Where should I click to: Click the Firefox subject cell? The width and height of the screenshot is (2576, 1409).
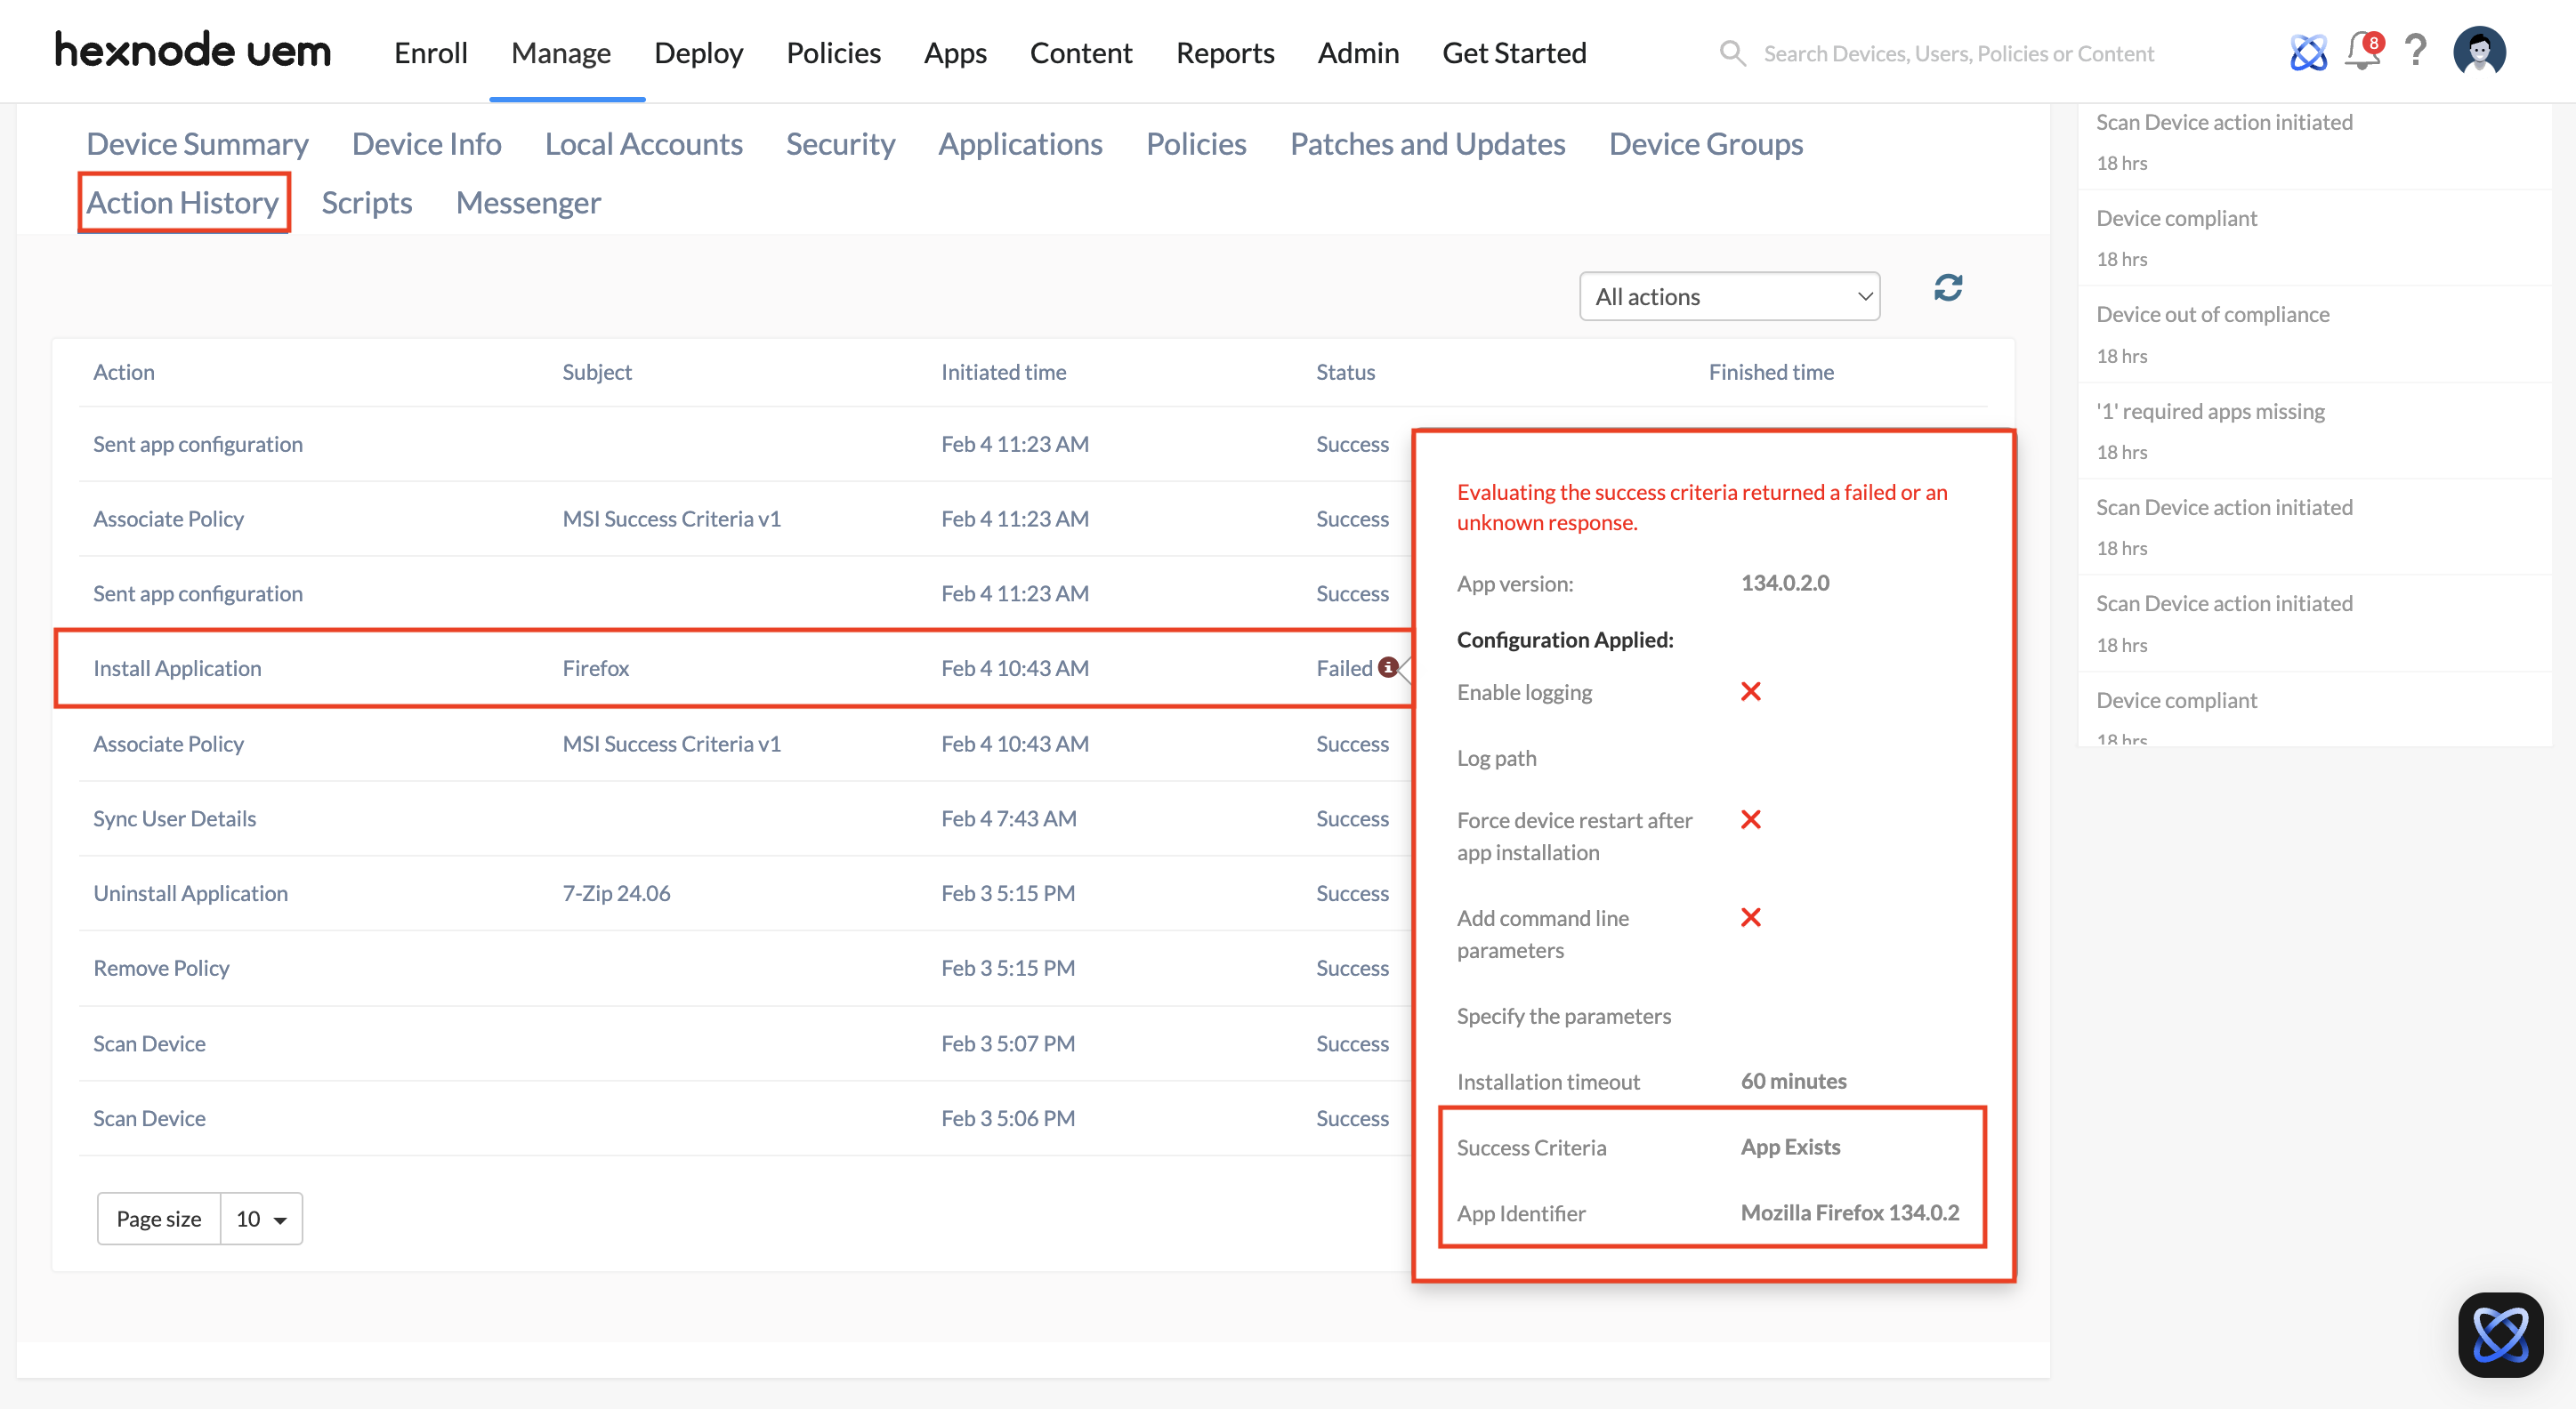595,668
